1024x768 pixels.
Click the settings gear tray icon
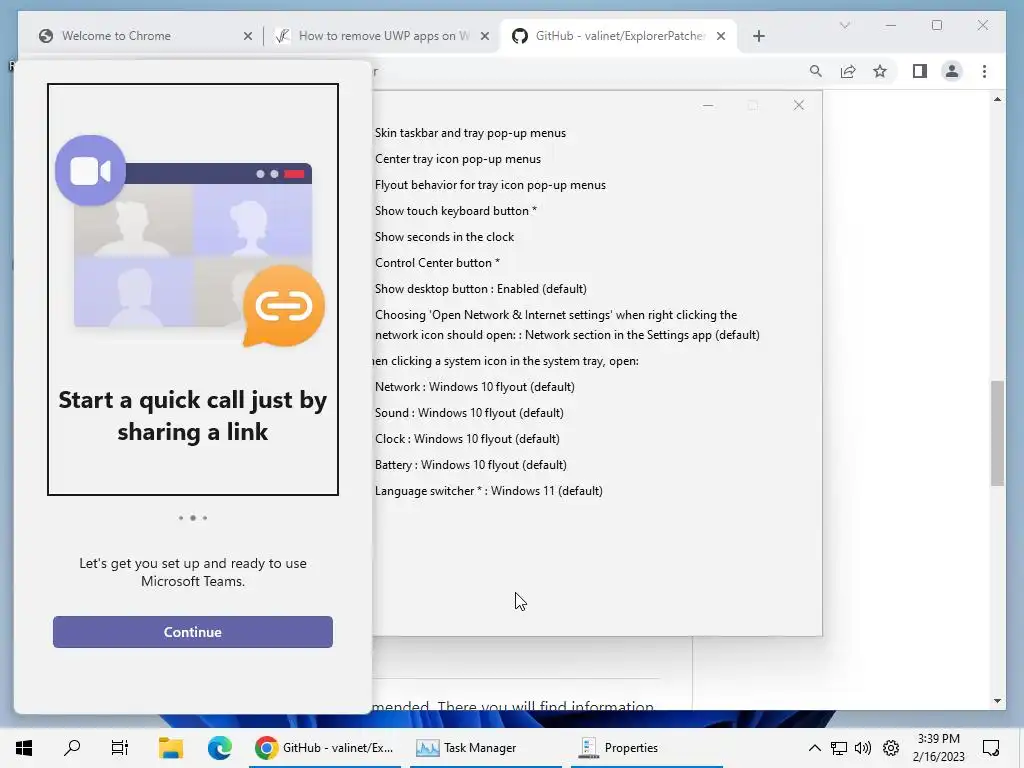click(x=891, y=748)
